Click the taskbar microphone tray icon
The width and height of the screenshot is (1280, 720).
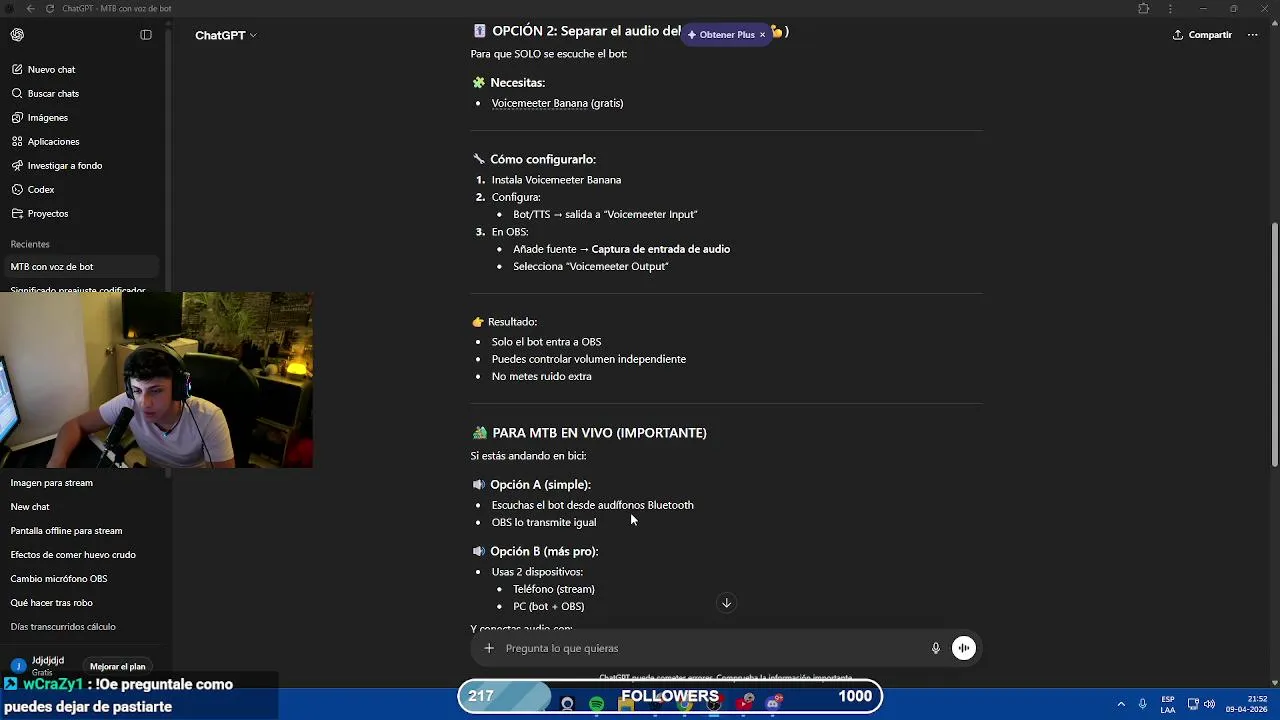coord(1142,704)
